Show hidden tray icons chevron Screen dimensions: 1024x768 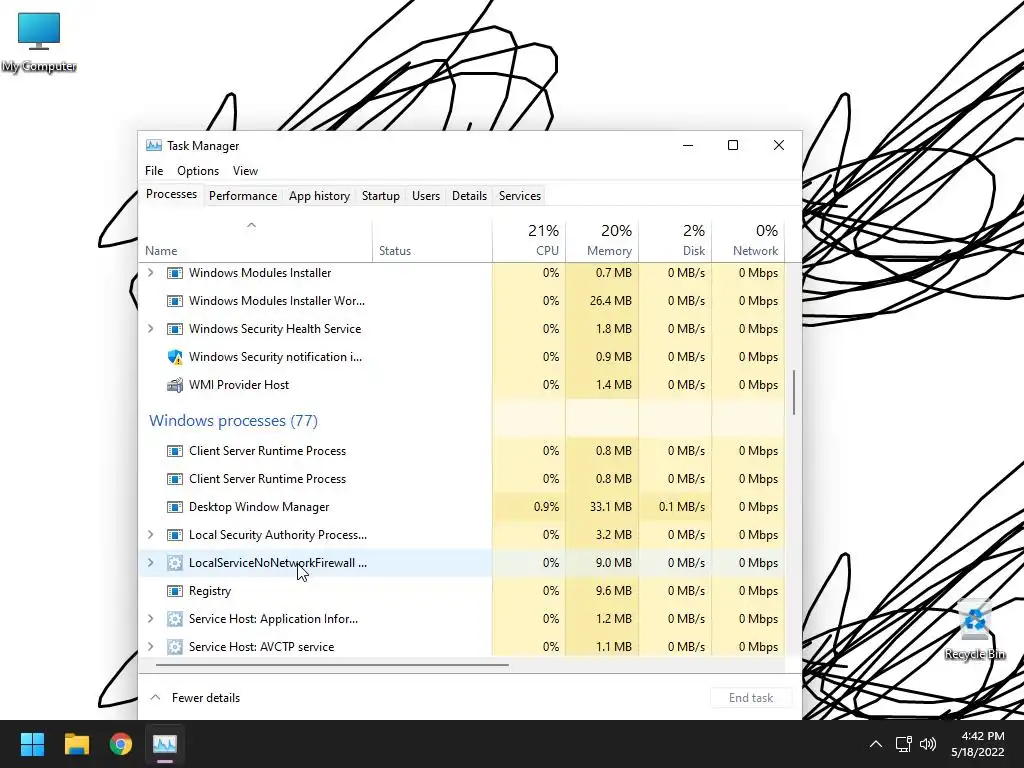pos(876,744)
